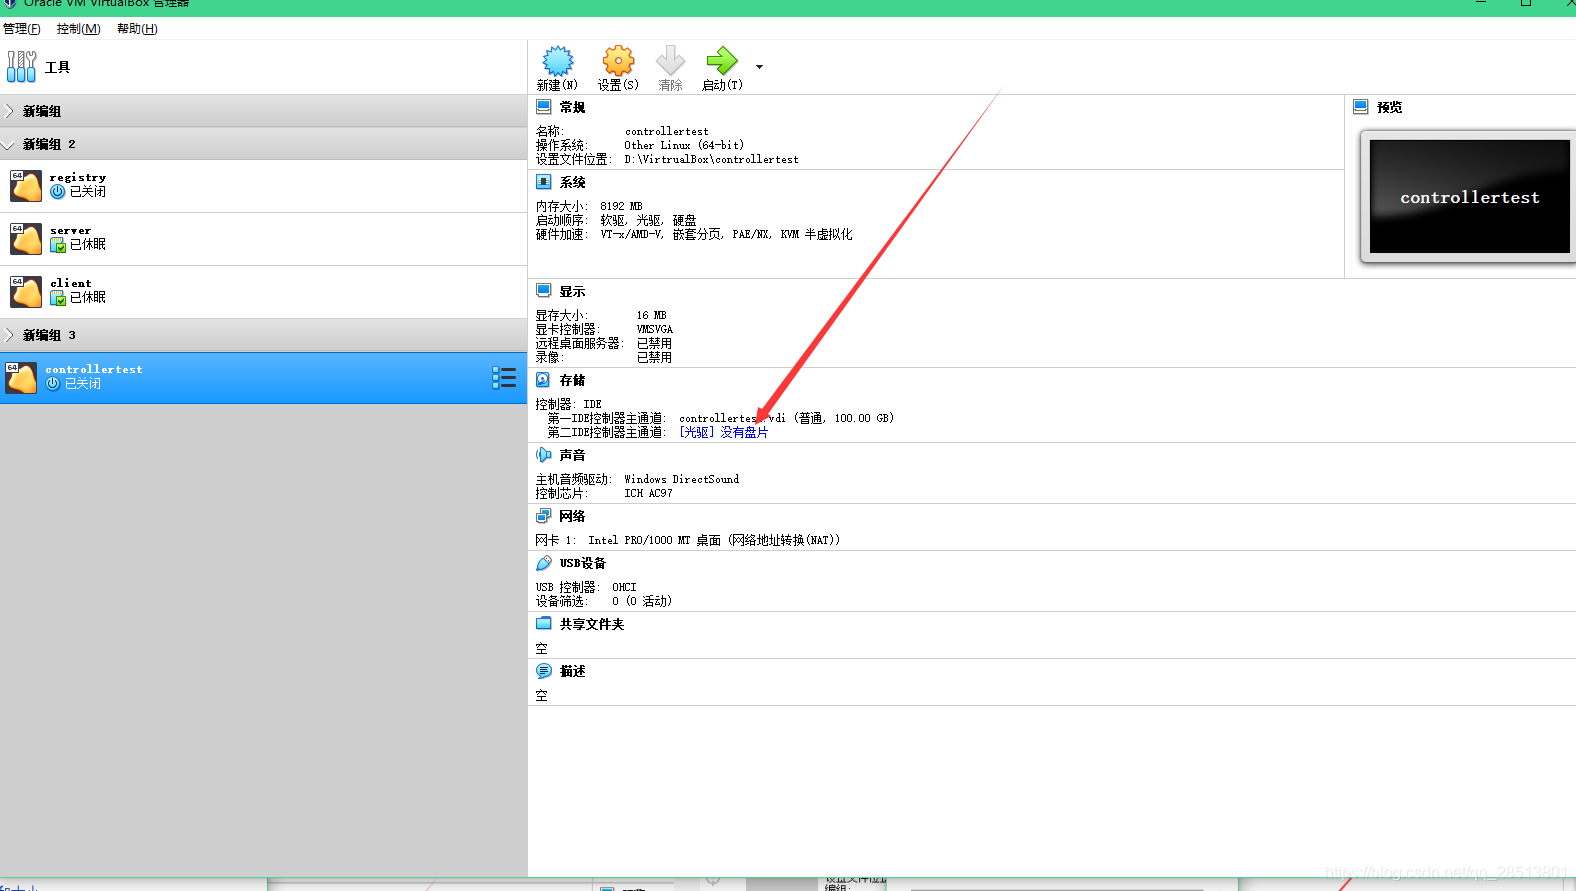Click the OHCI USB controller value
This screenshot has height=891, width=1576.
click(x=624, y=587)
